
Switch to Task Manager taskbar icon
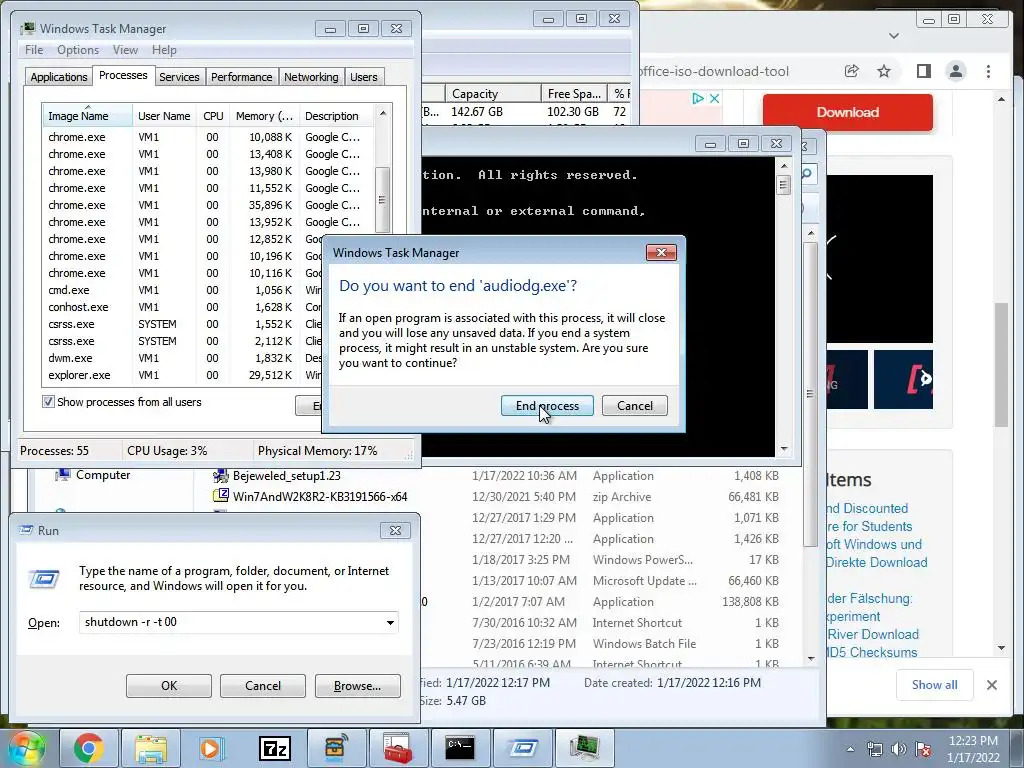point(584,748)
